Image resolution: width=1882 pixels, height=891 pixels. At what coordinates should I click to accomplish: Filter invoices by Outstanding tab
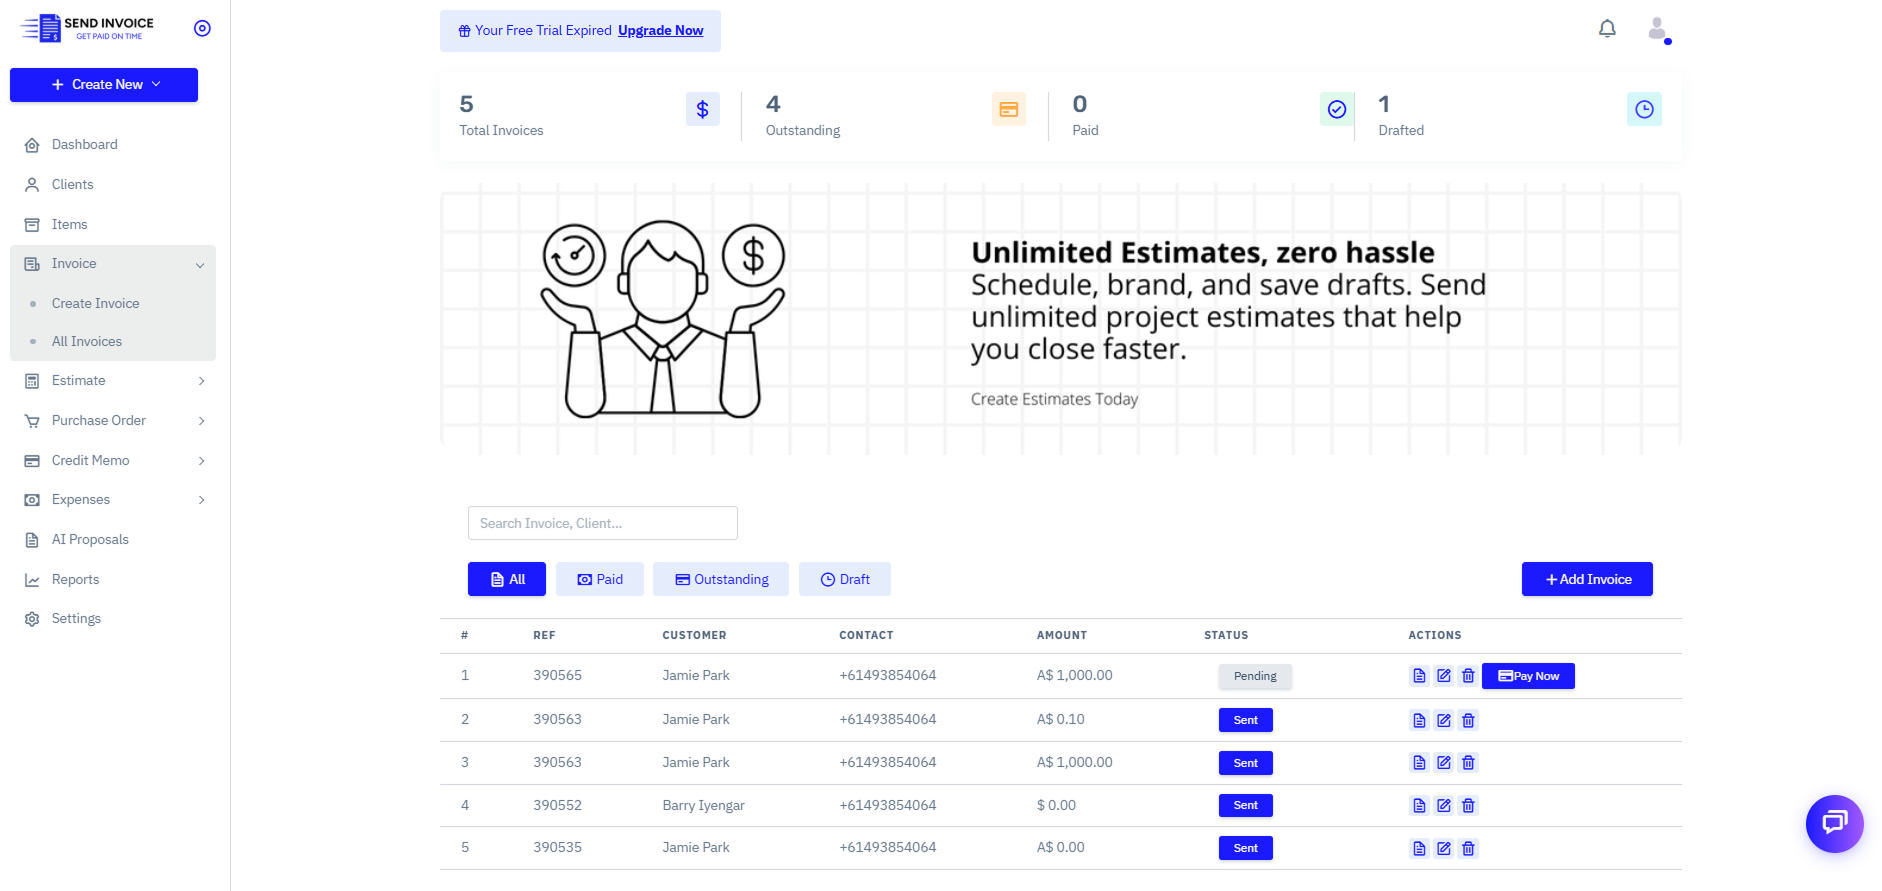(x=721, y=579)
